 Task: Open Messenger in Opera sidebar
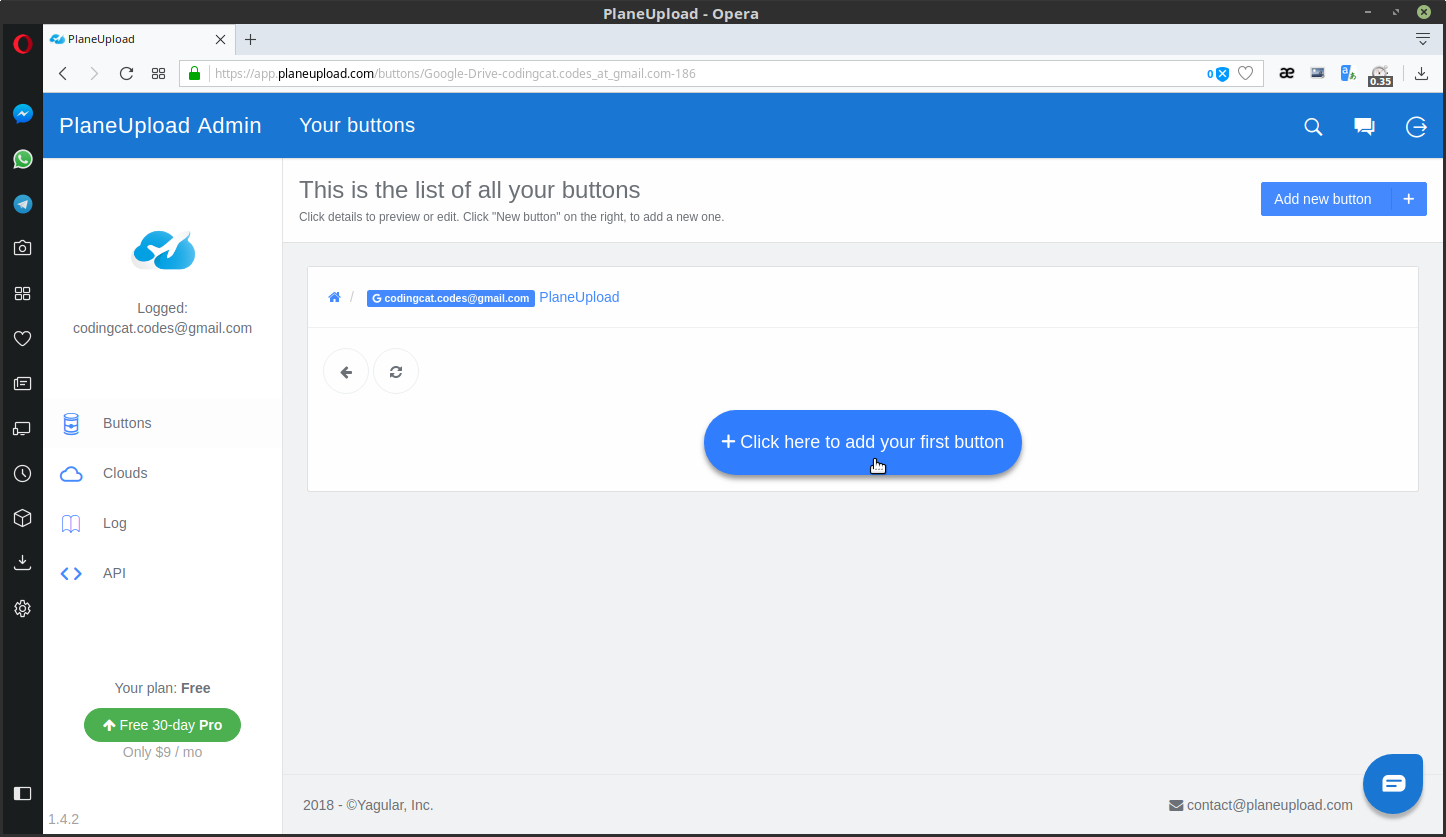coord(22,114)
